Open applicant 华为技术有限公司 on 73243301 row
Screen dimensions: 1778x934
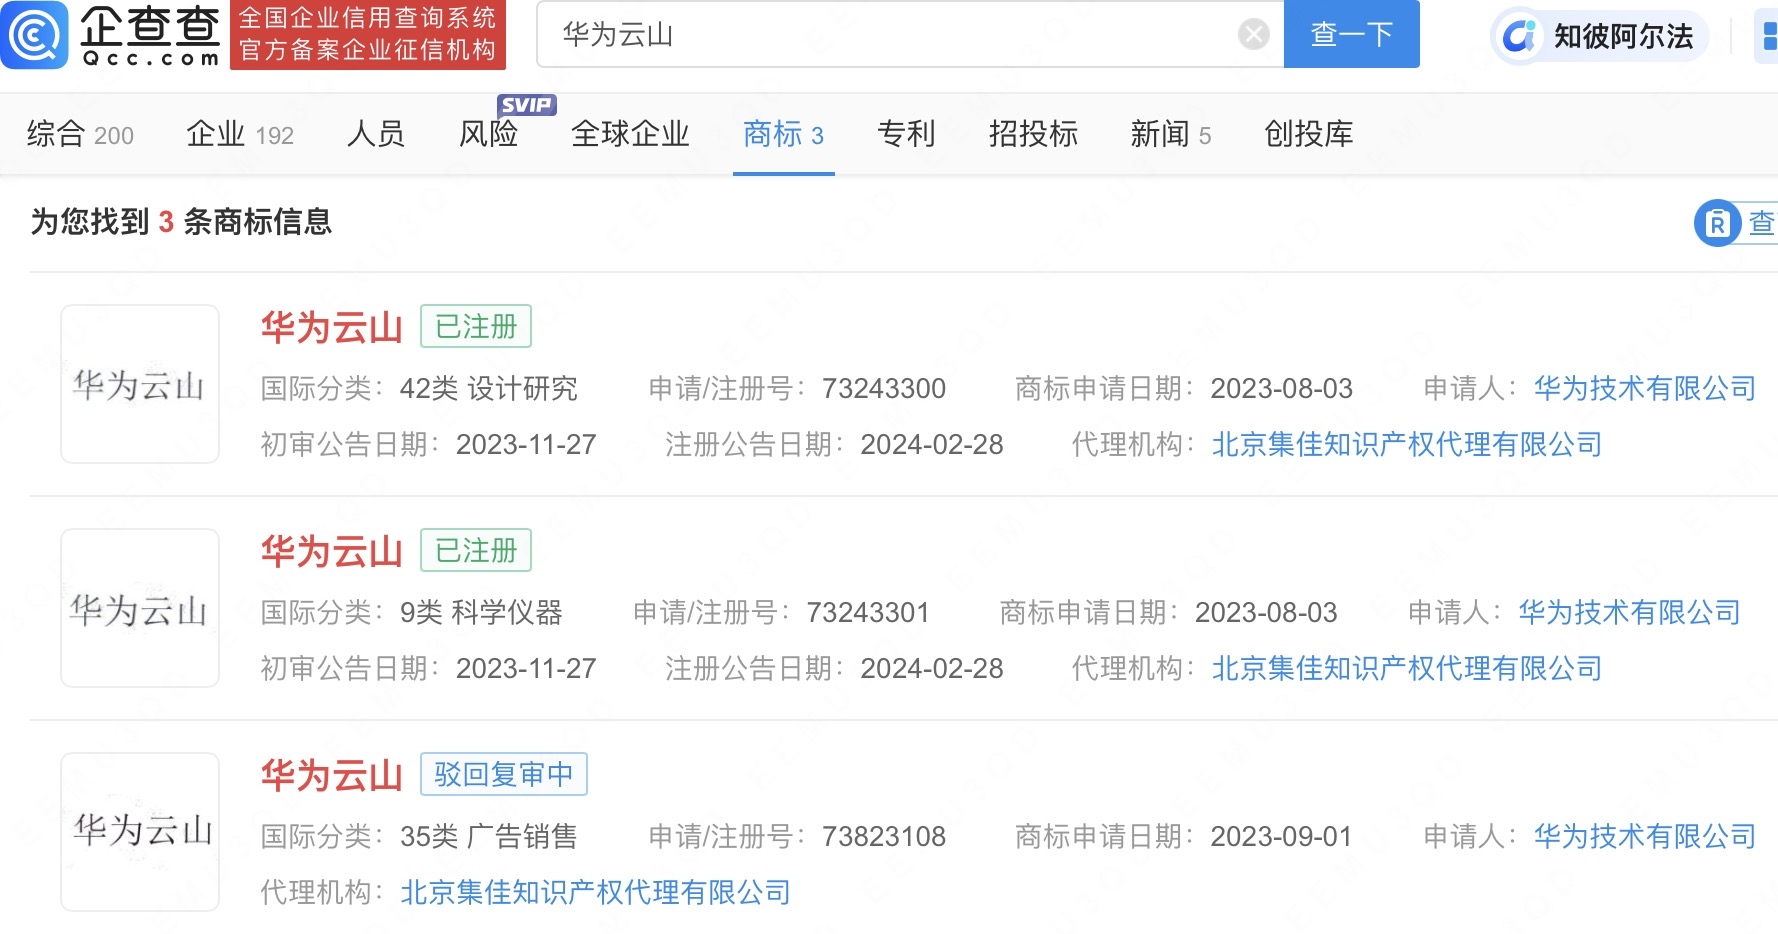1630,612
